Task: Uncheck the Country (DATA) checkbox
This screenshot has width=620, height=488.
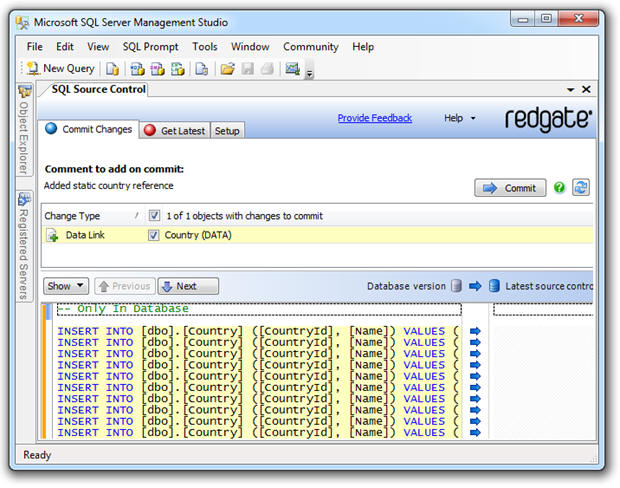Action: click(153, 235)
